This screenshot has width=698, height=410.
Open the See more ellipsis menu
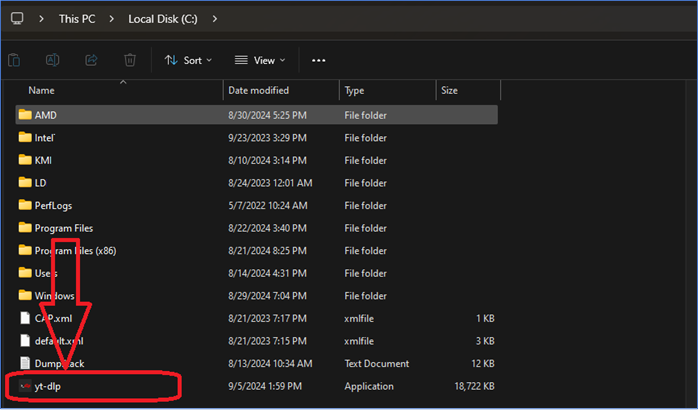[319, 60]
